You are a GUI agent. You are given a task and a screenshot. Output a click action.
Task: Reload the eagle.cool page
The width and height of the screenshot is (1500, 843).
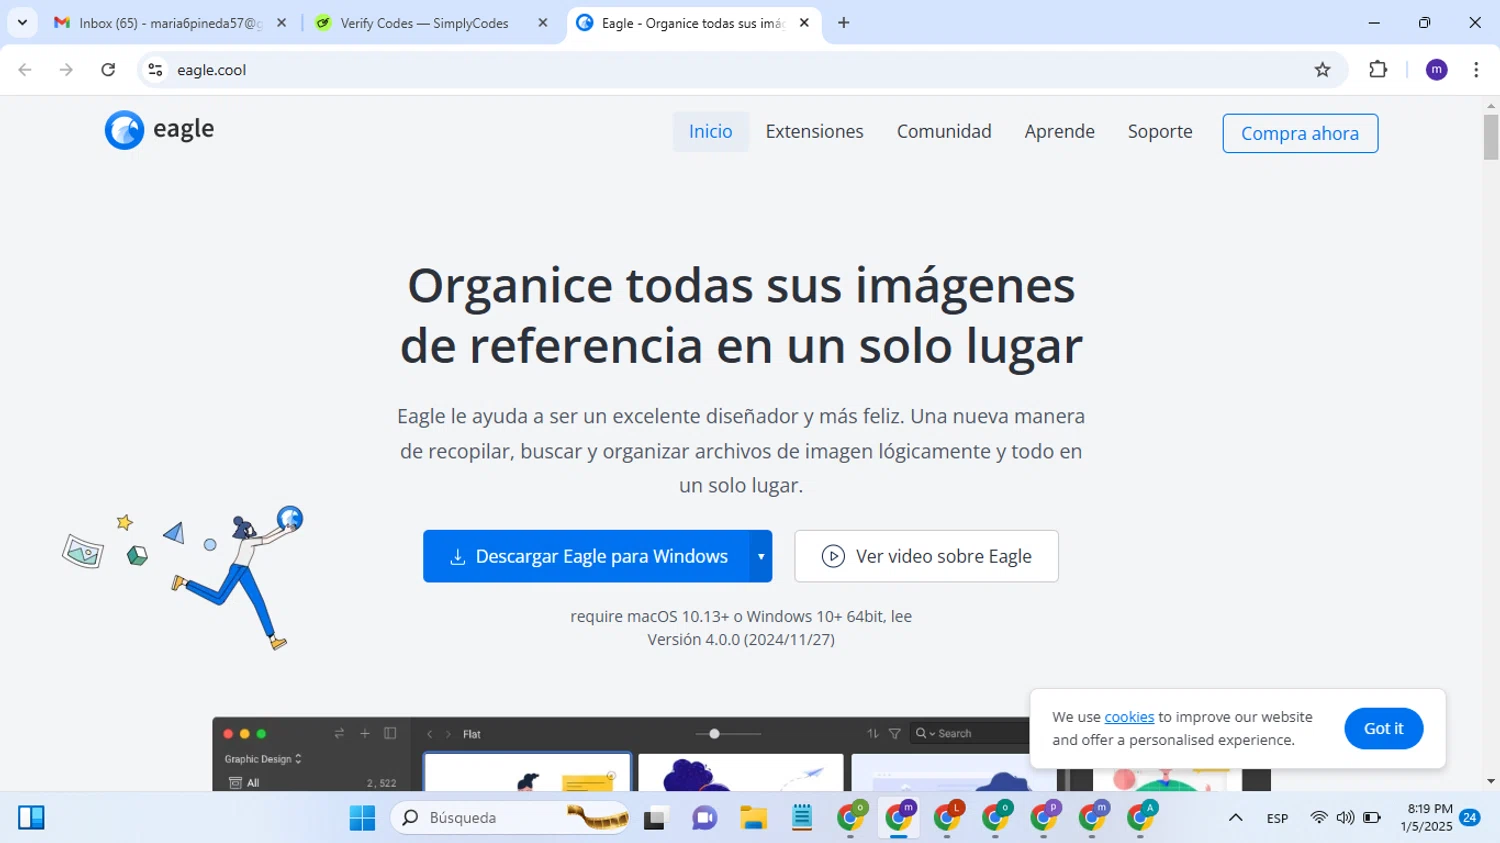click(x=108, y=70)
